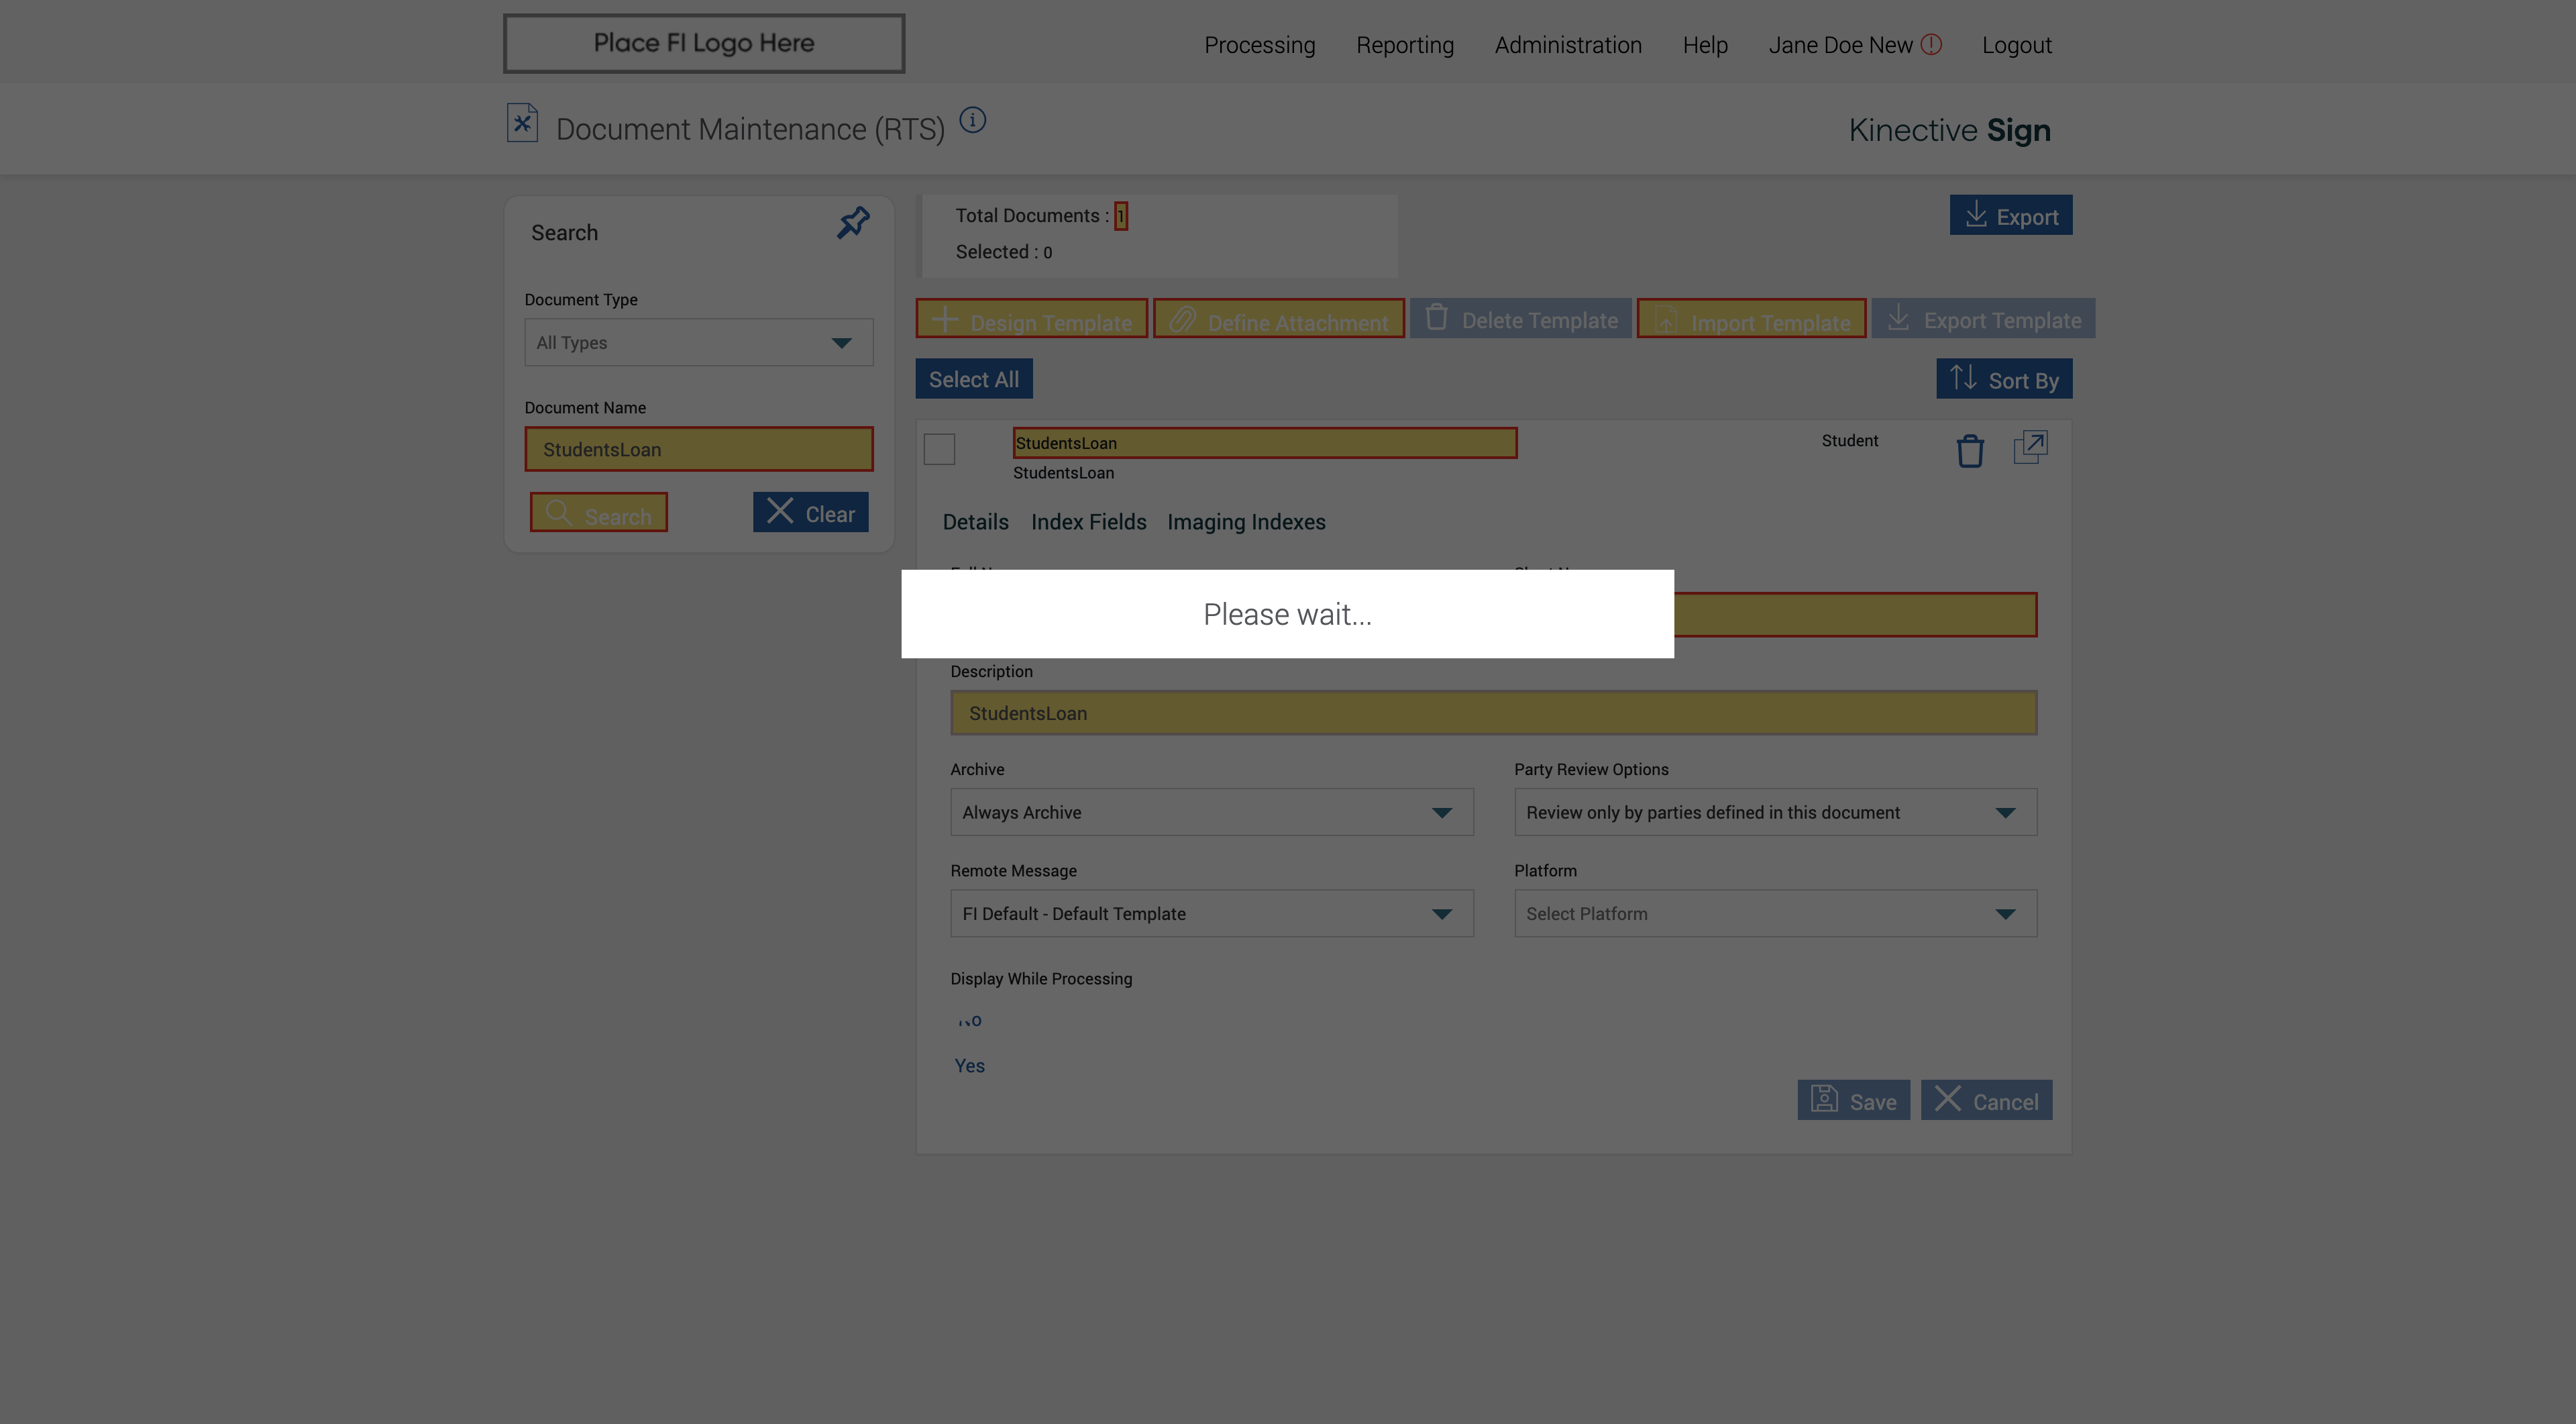Select No for Display While Processing
Viewport: 2576px width, 1424px height.
coord(969,1021)
